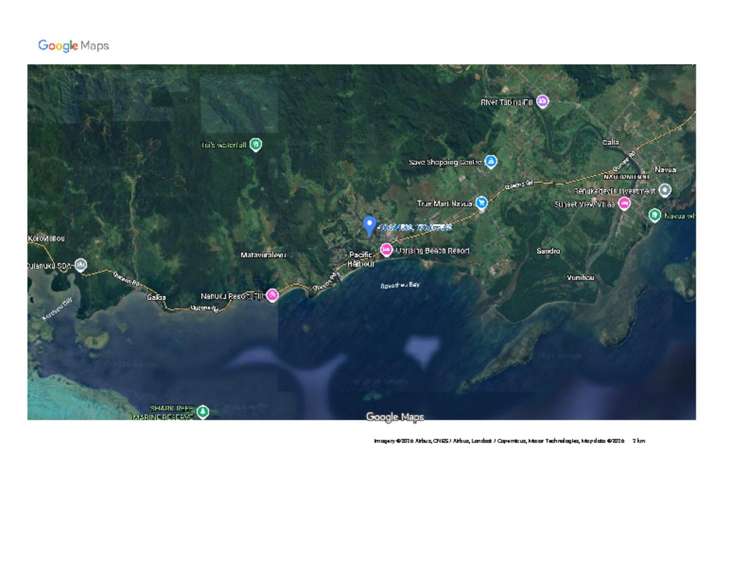Click the Google Maps watermark at map bottom

[395, 417]
